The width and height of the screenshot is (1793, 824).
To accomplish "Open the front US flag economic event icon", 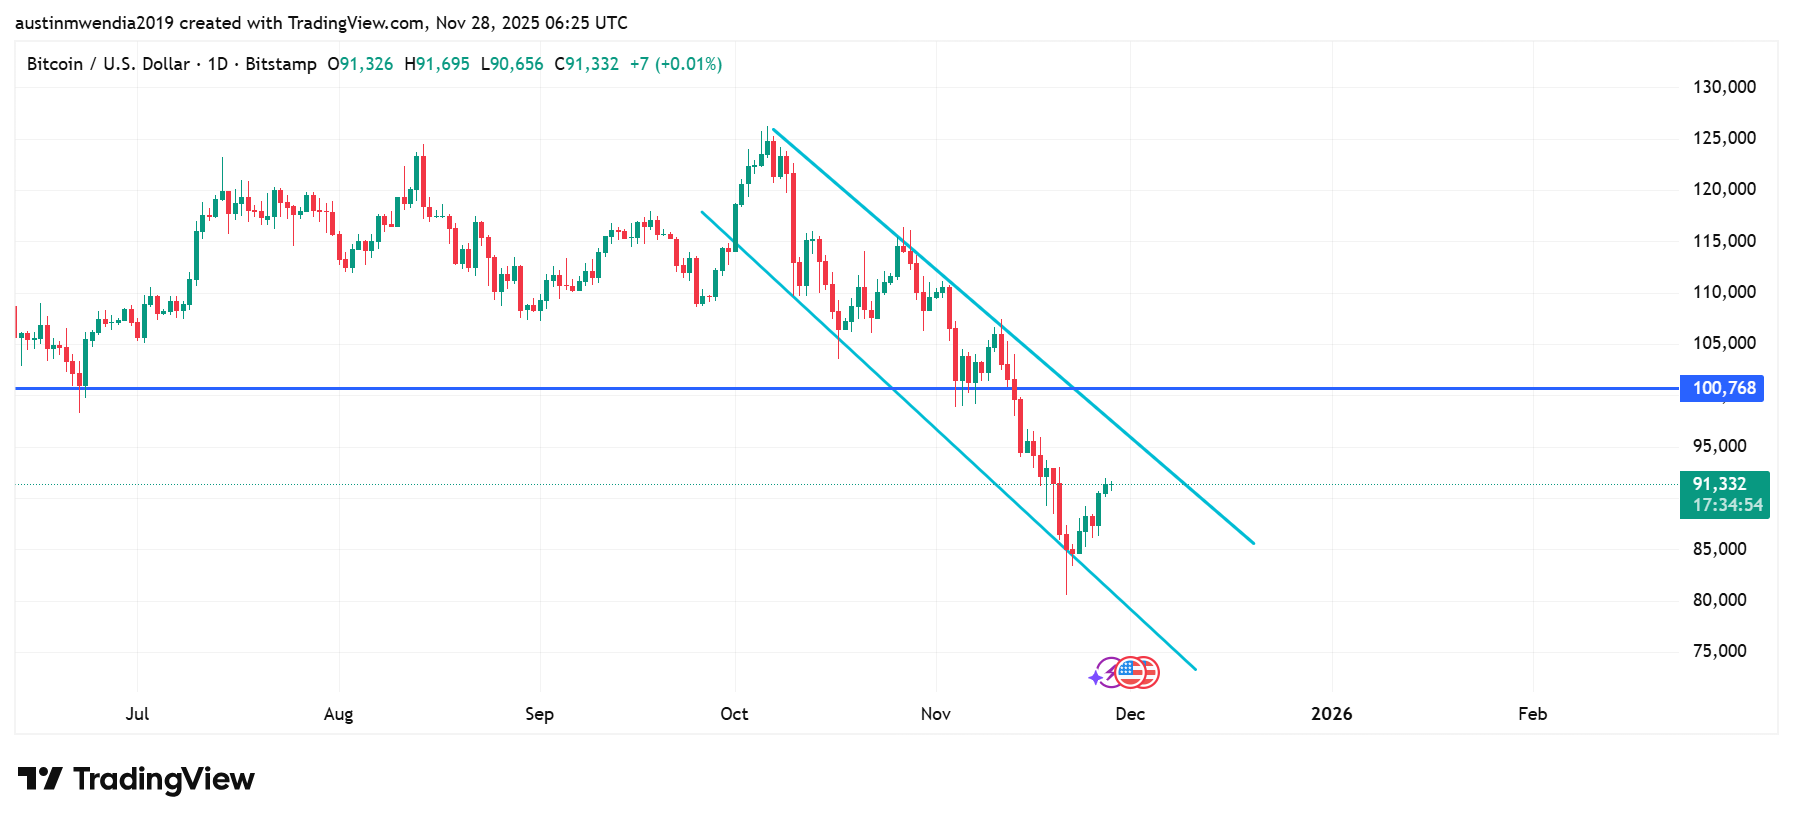I will 1129,673.
